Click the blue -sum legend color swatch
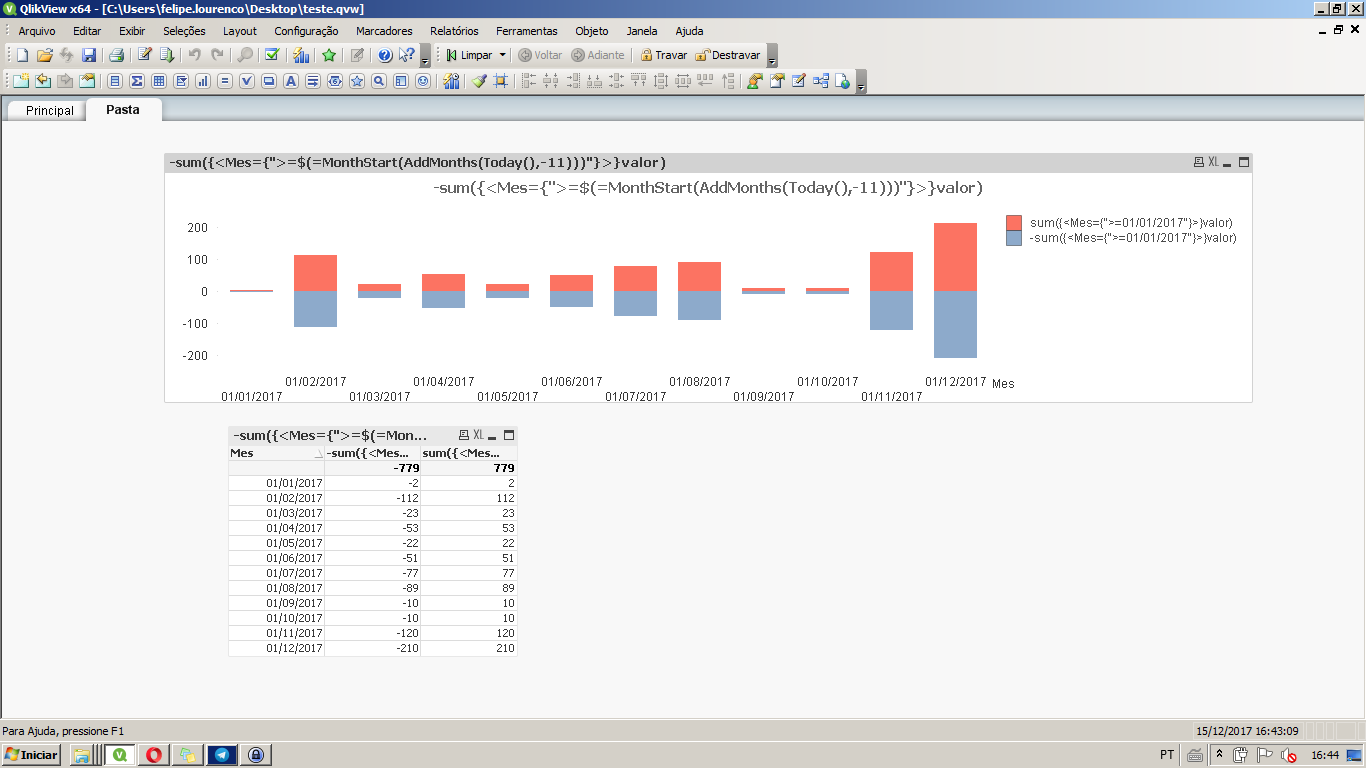The height and width of the screenshot is (768, 1366). (1014, 238)
